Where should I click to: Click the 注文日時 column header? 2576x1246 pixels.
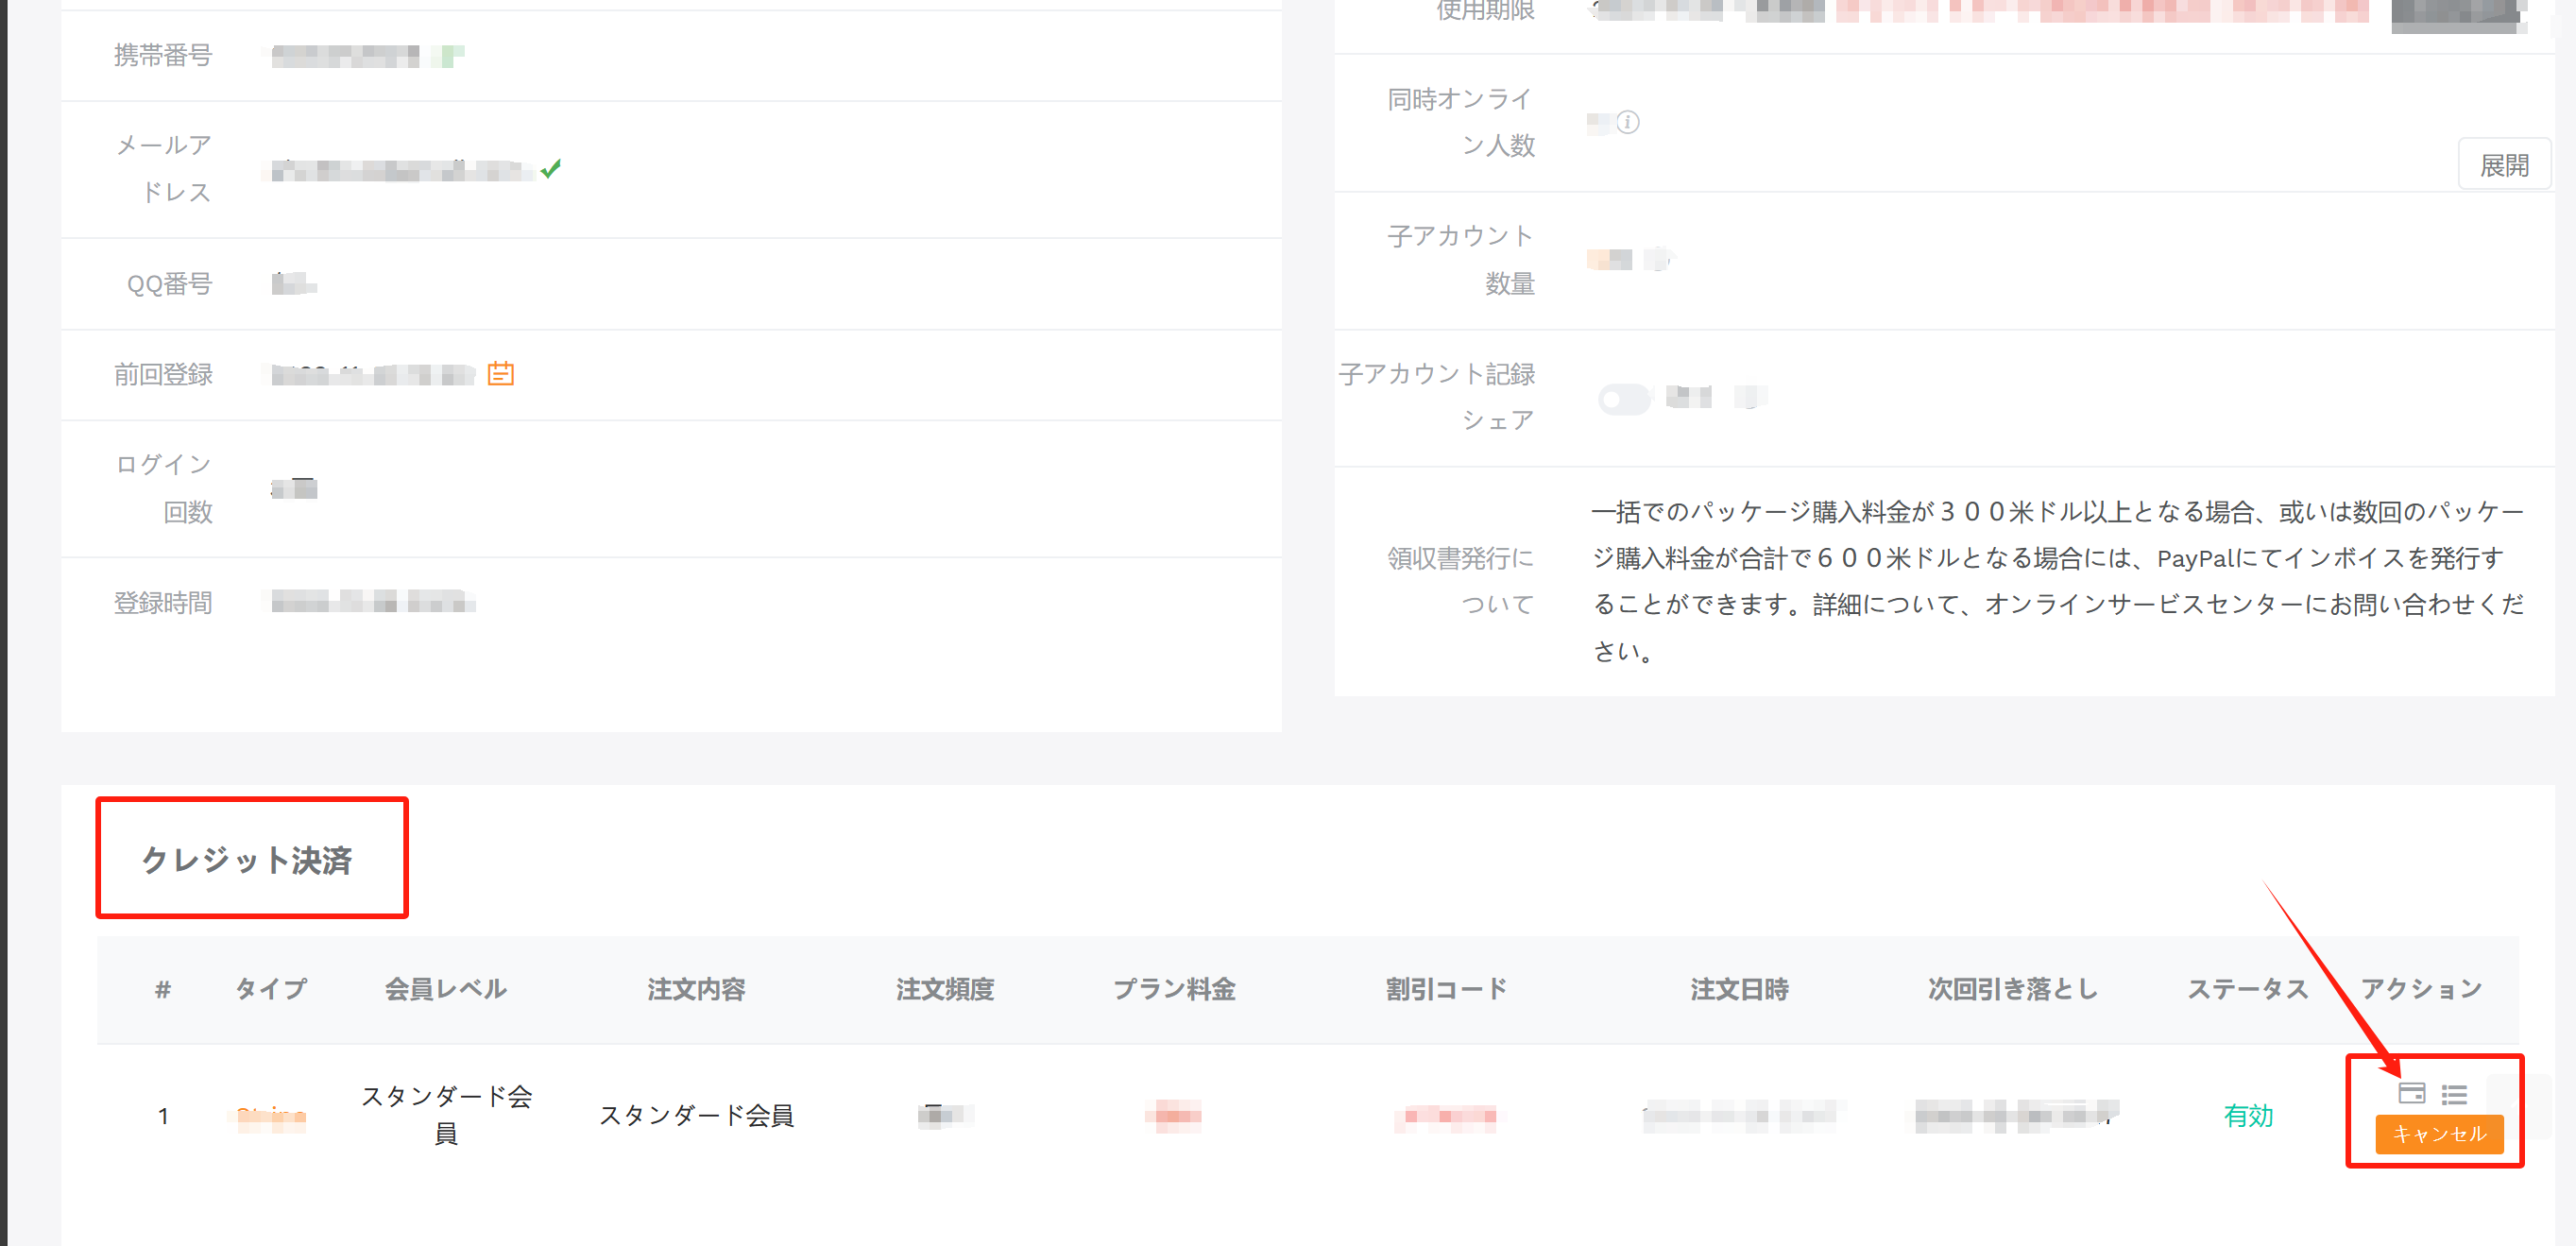click(x=1740, y=989)
